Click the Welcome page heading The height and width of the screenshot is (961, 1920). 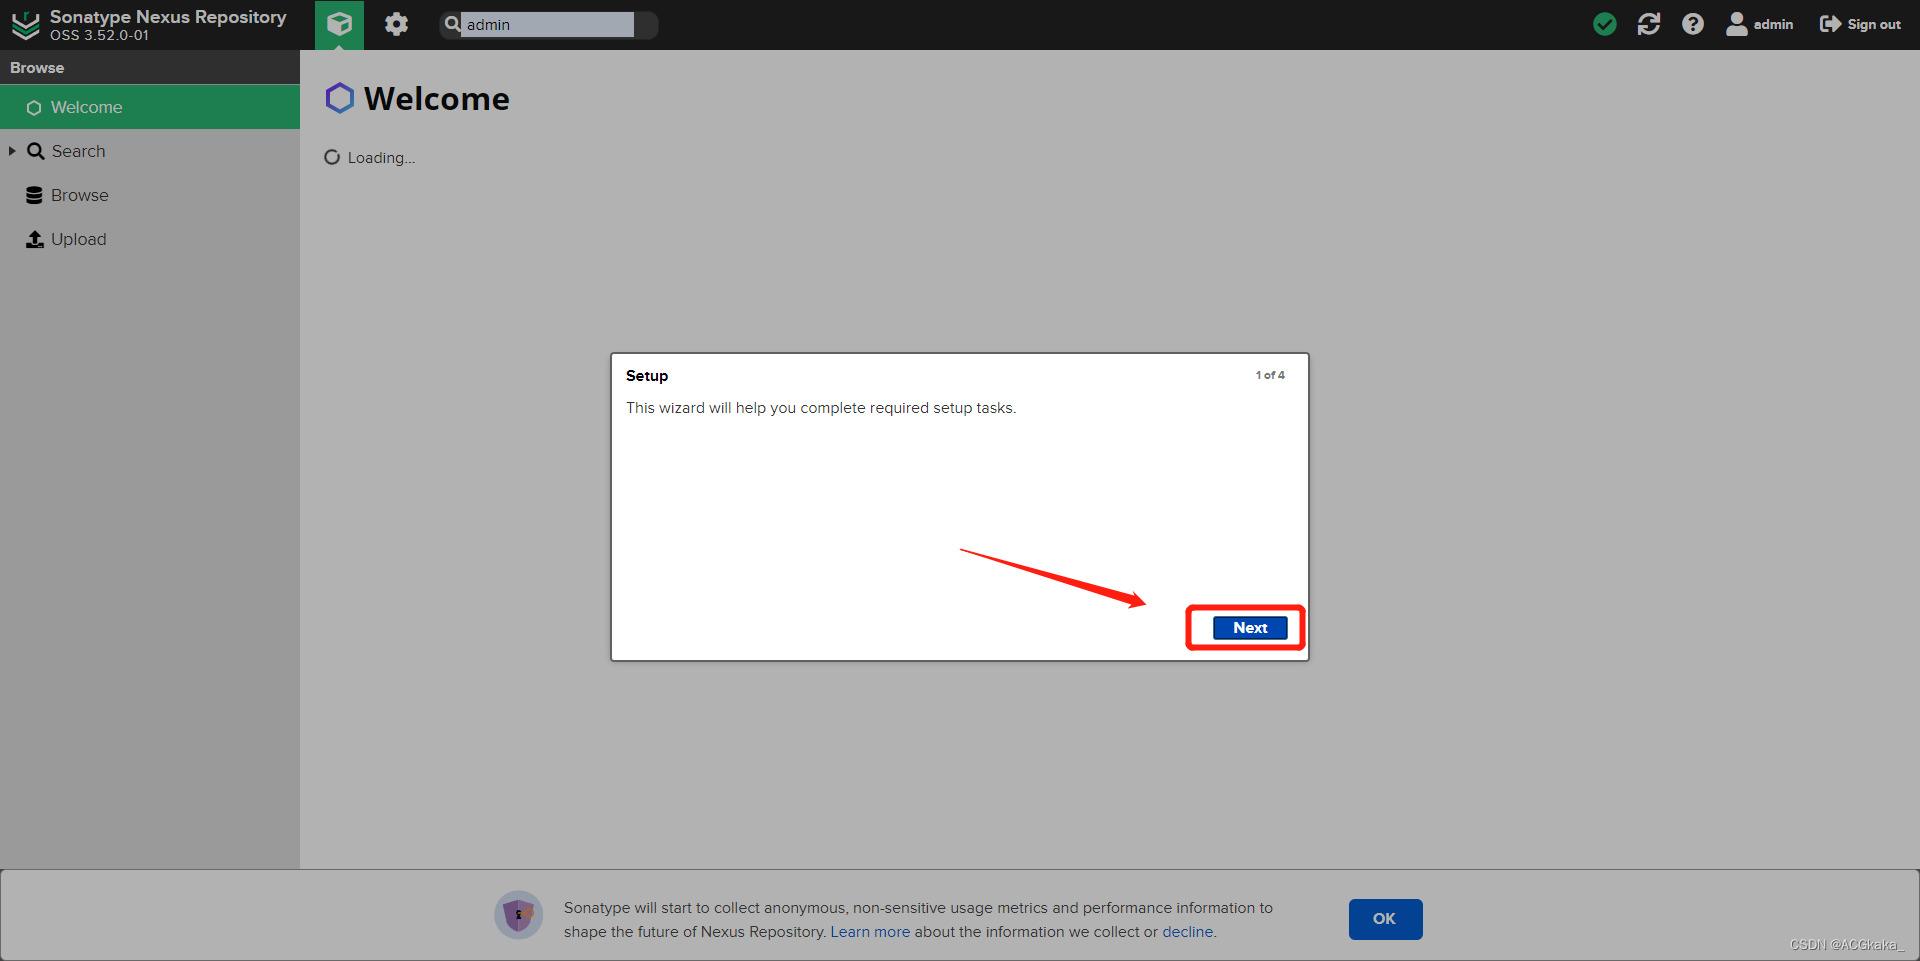point(437,99)
